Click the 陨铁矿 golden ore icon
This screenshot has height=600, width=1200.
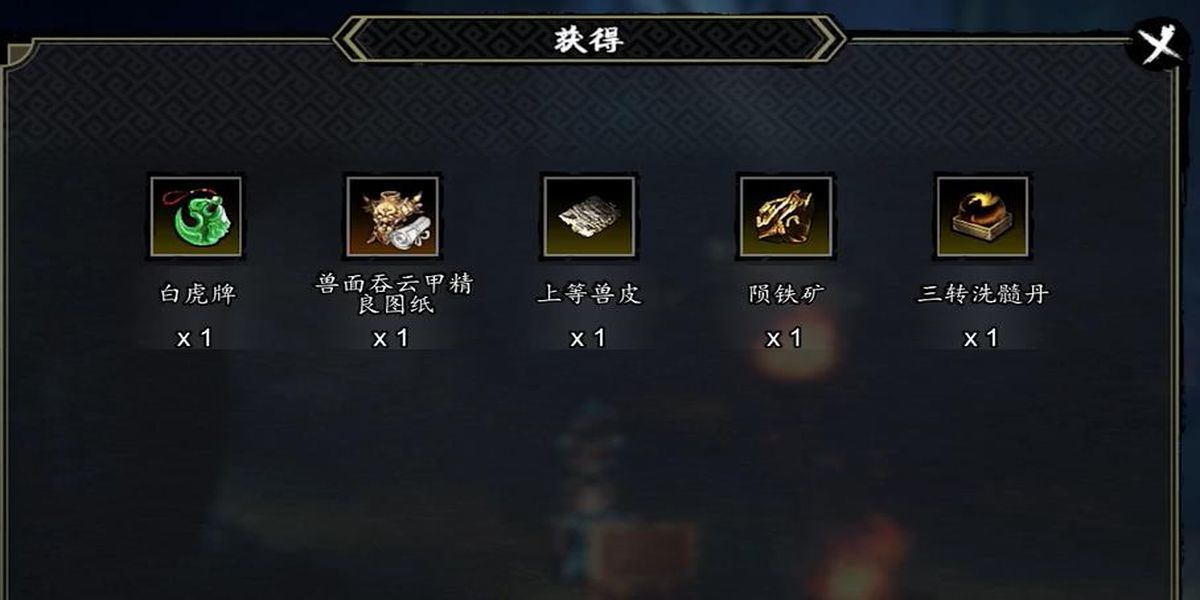(x=785, y=216)
